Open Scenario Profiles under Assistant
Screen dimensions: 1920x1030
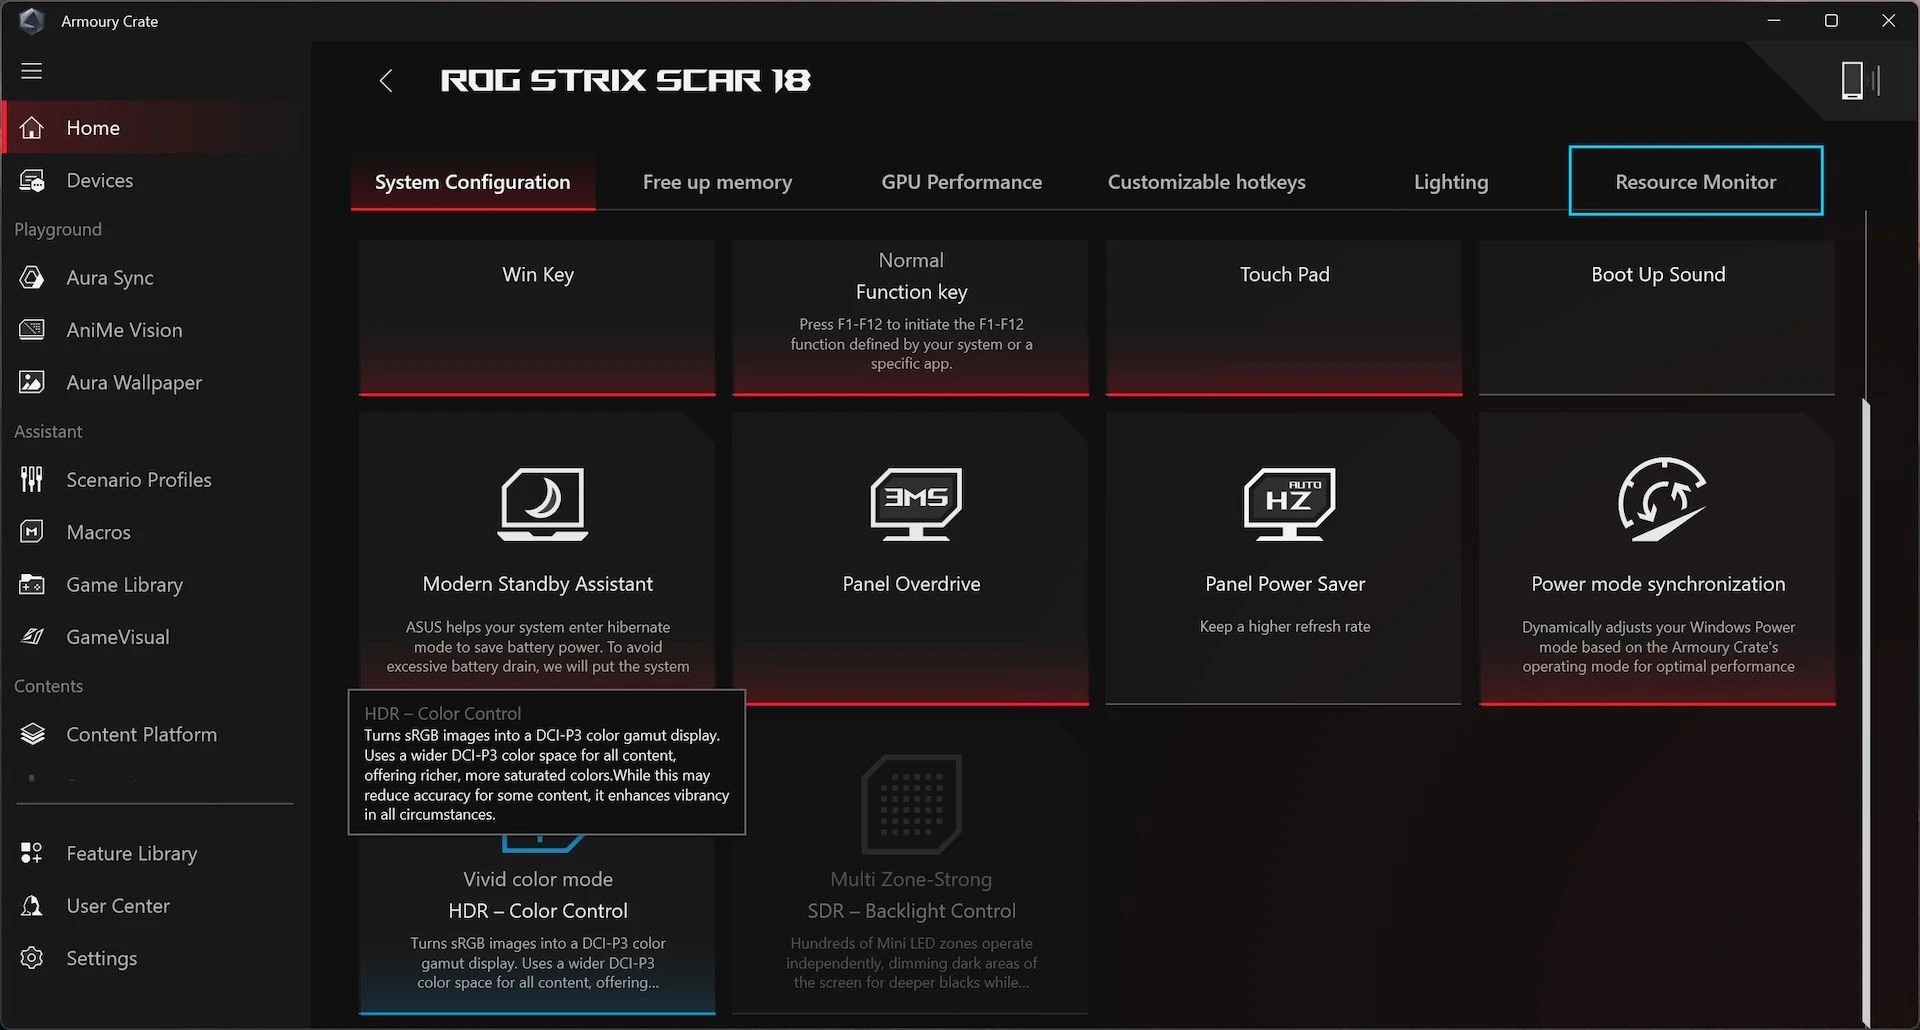(138, 479)
